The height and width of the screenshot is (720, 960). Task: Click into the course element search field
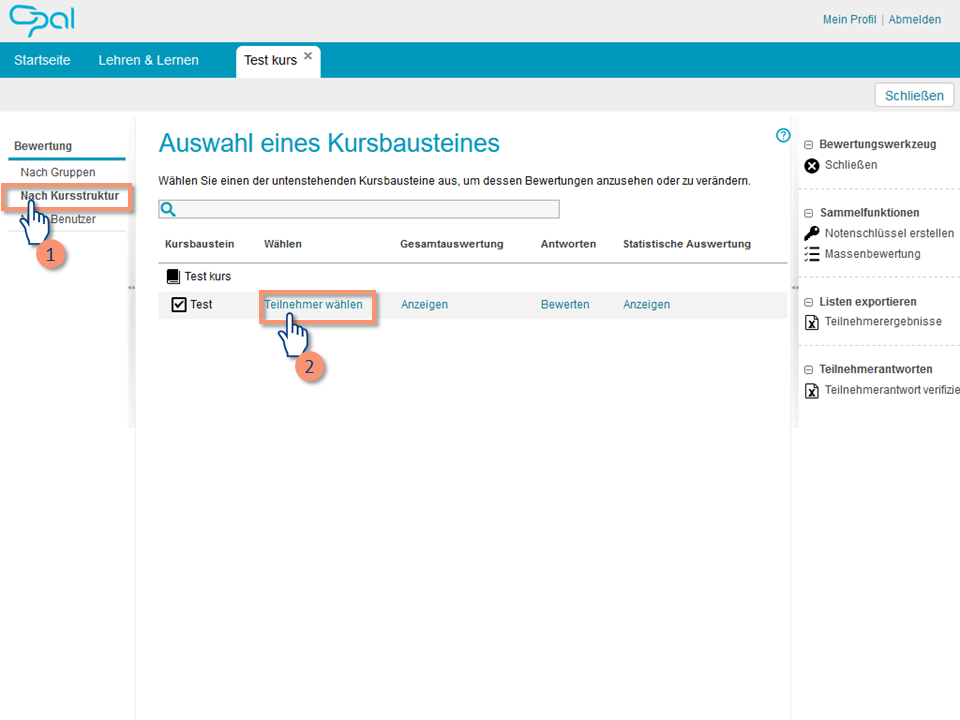(359, 209)
